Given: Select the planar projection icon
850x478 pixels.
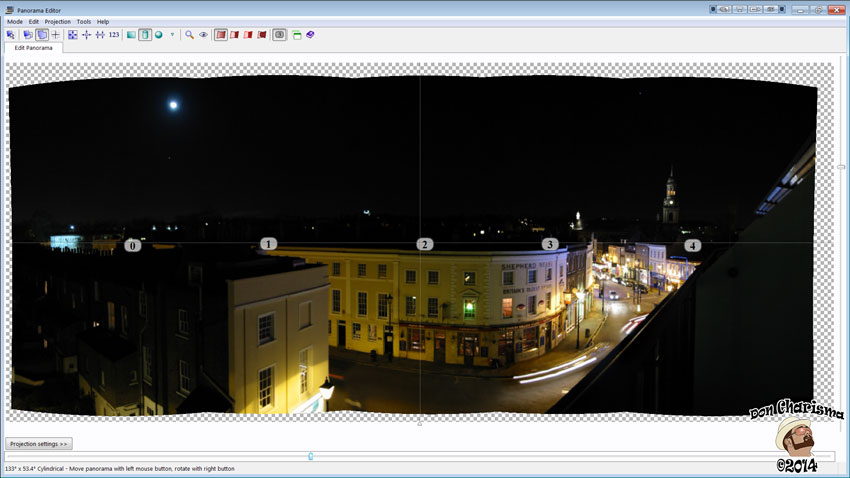Looking at the screenshot, I should coord(131,34).
